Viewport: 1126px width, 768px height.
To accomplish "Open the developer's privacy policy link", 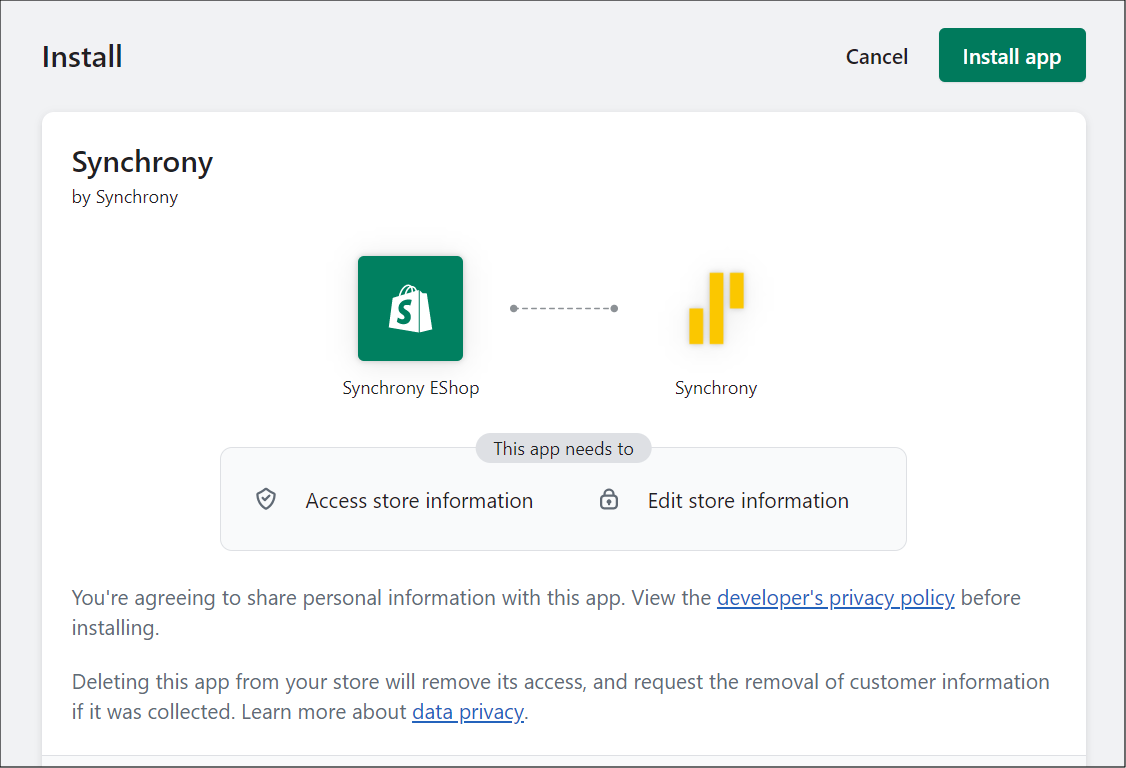I will [x=835, y=598].
